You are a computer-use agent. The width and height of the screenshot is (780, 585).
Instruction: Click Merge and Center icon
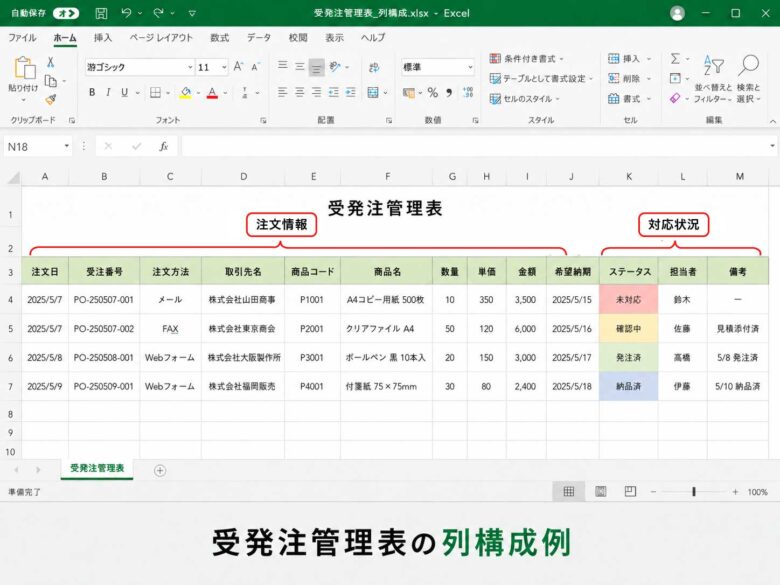[373, 93]
